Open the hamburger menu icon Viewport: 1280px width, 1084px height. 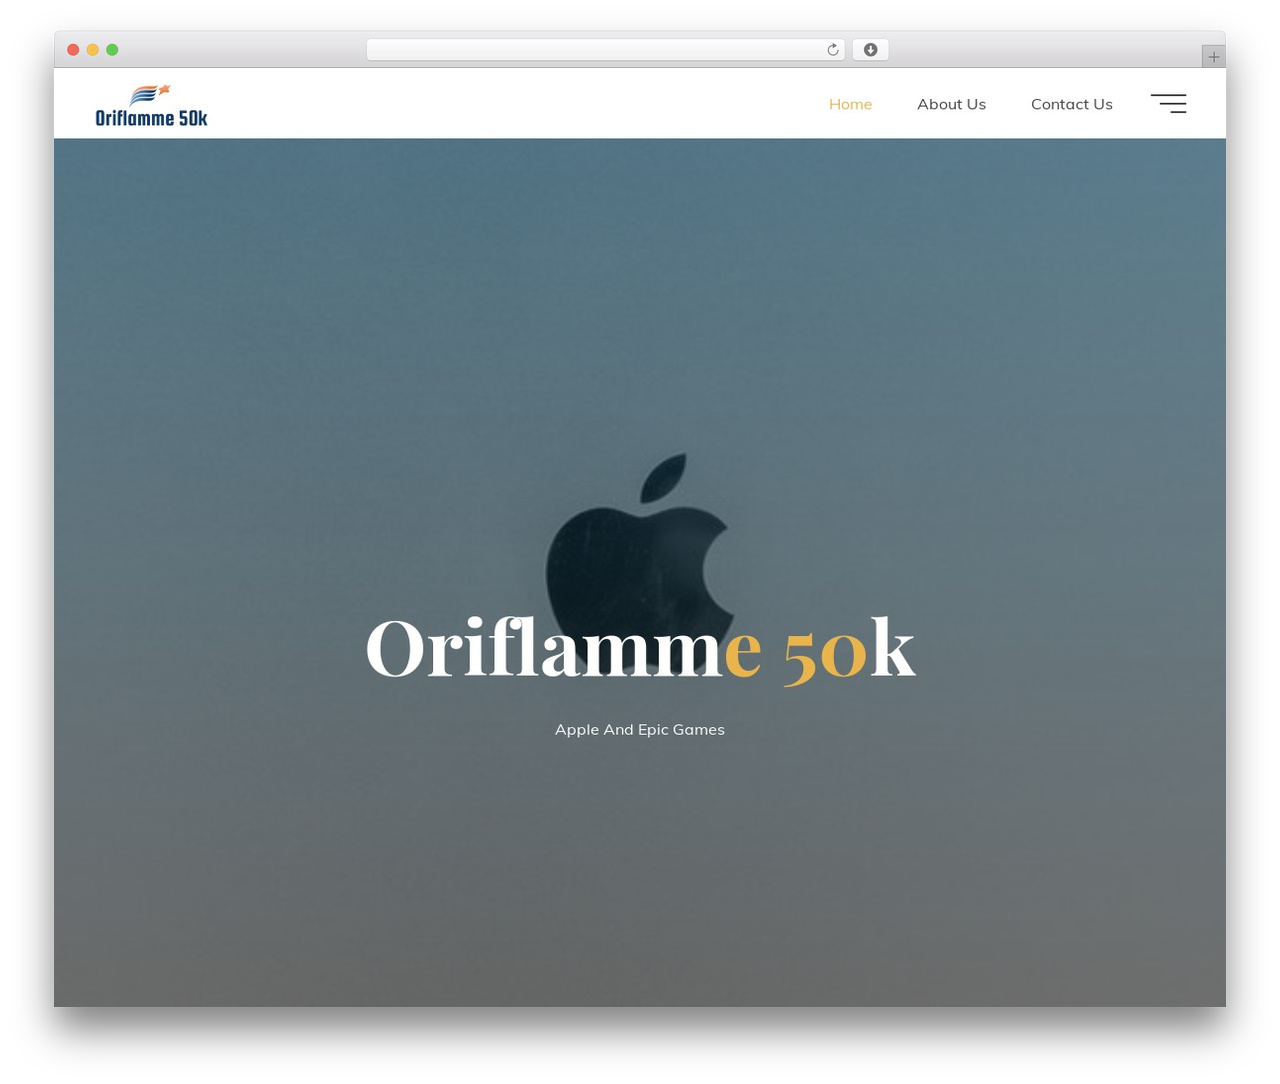tap(1168, 104)
